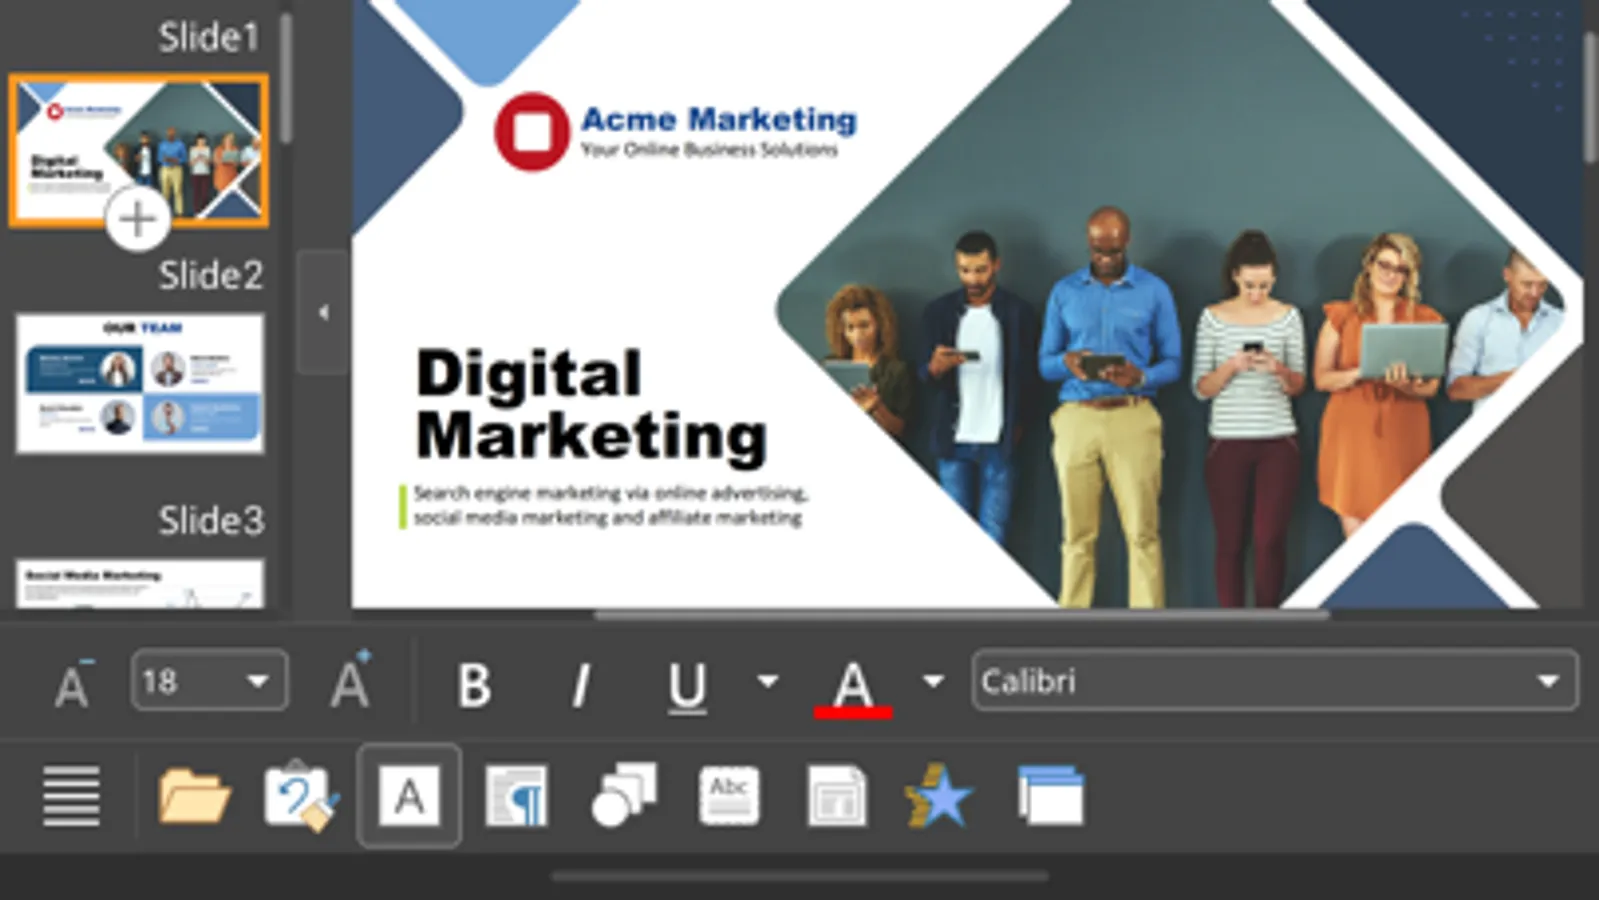Viewport: 1599px width, 900px height.
Task: Toggle bold formatting
Action: coord(474,684)
